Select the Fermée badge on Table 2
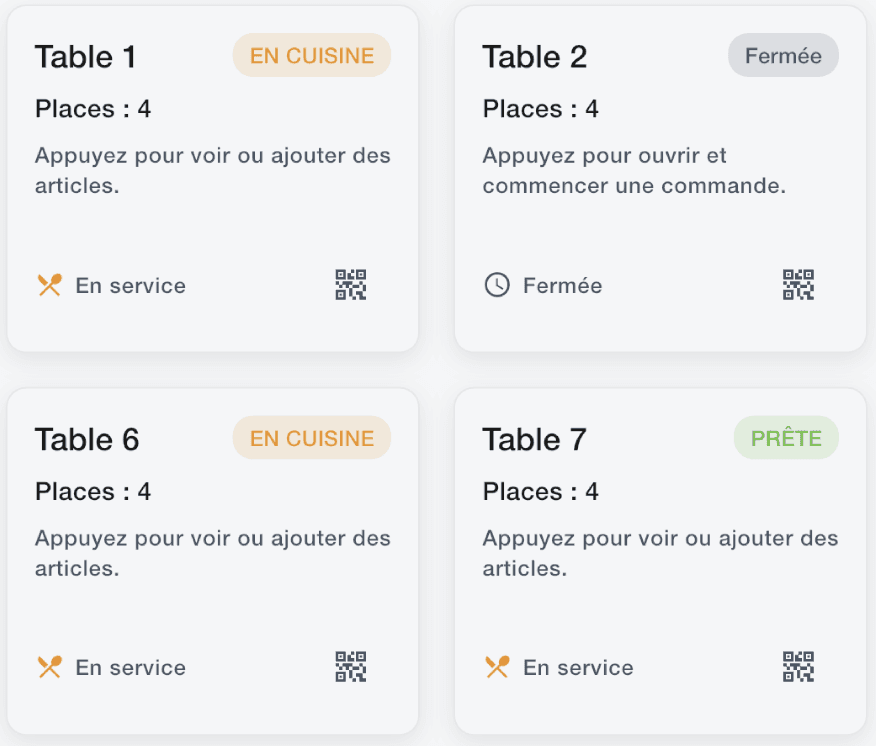Viewport: 876px width, 746px height. (783, 55)
